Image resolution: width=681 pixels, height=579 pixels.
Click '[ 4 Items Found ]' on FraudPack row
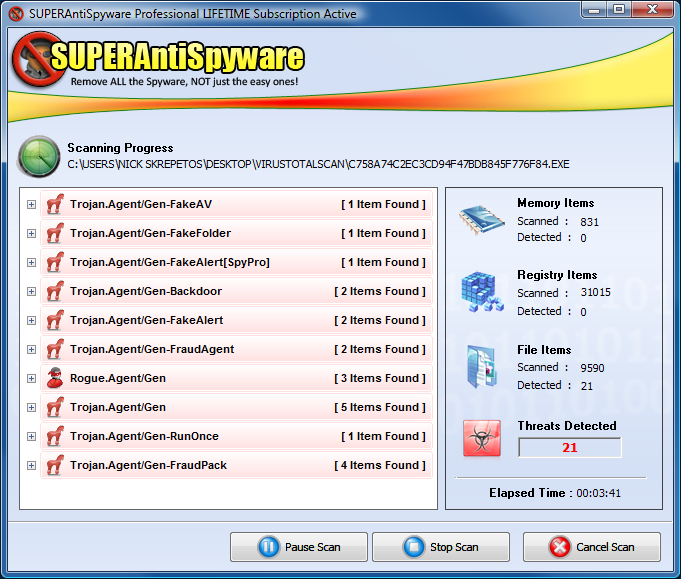pyautogui.click(x=380, y=465)
